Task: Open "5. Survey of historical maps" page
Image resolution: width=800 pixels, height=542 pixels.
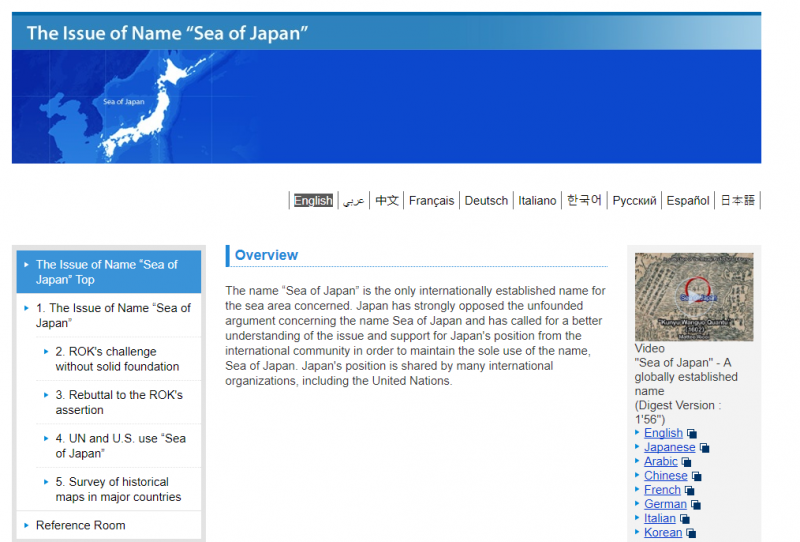Action: (x=118, y=489)
